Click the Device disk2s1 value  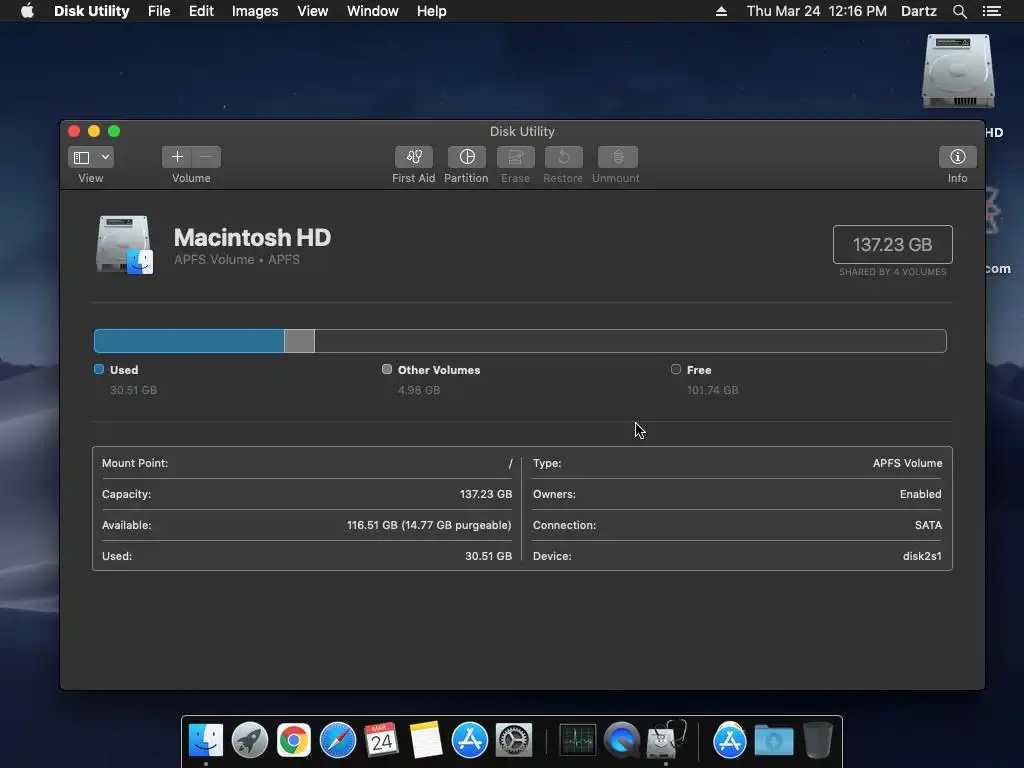coord(922,556)
